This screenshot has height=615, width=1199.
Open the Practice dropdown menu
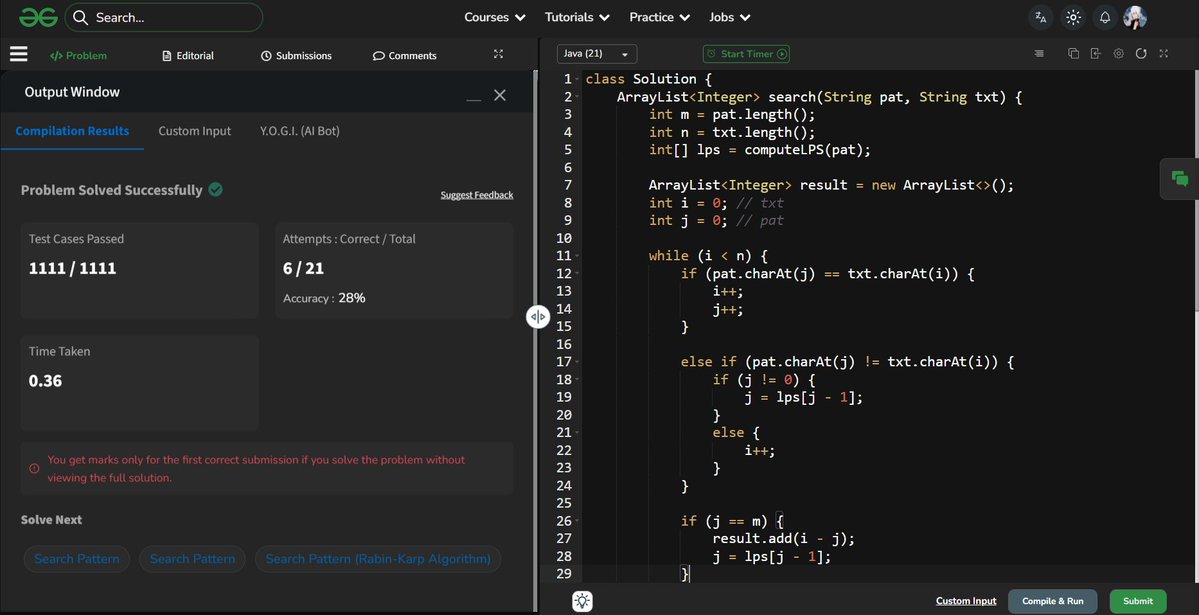click(659, 17)
